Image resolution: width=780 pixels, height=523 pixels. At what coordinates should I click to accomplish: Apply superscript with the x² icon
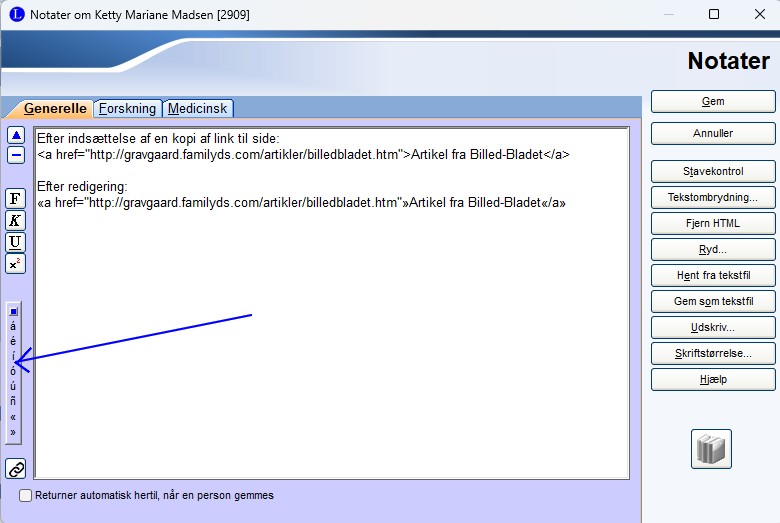(x=15, y=264)
